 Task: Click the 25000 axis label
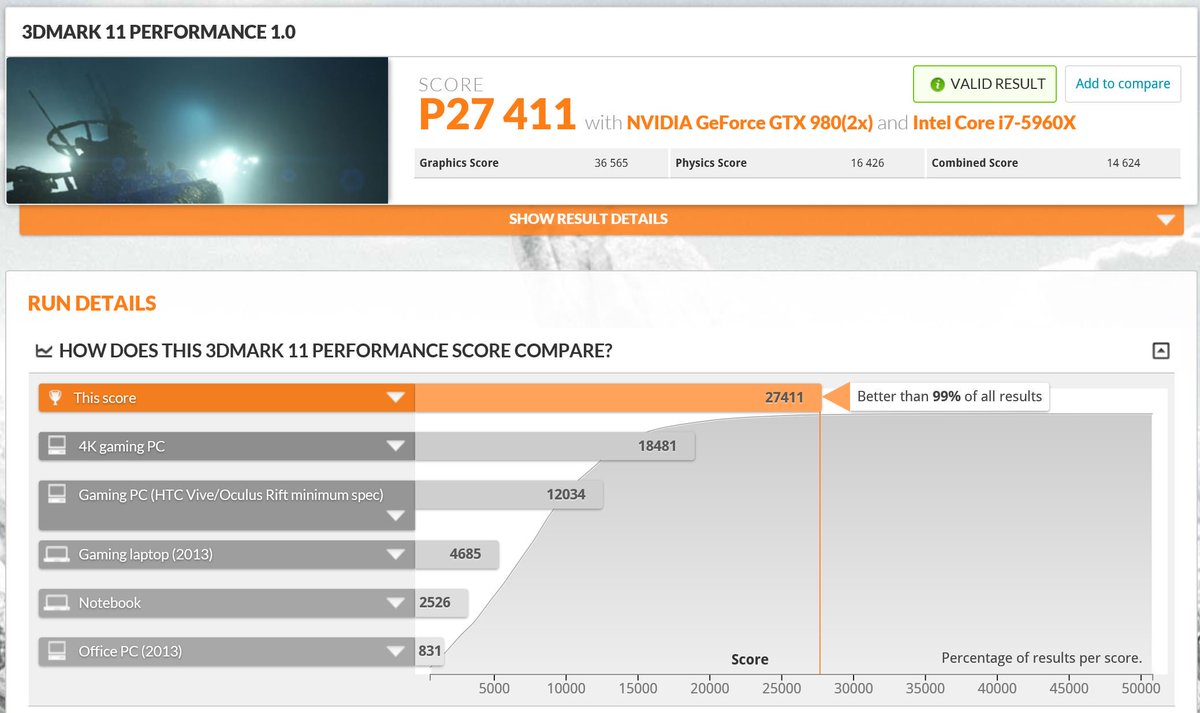pos(782,688)
